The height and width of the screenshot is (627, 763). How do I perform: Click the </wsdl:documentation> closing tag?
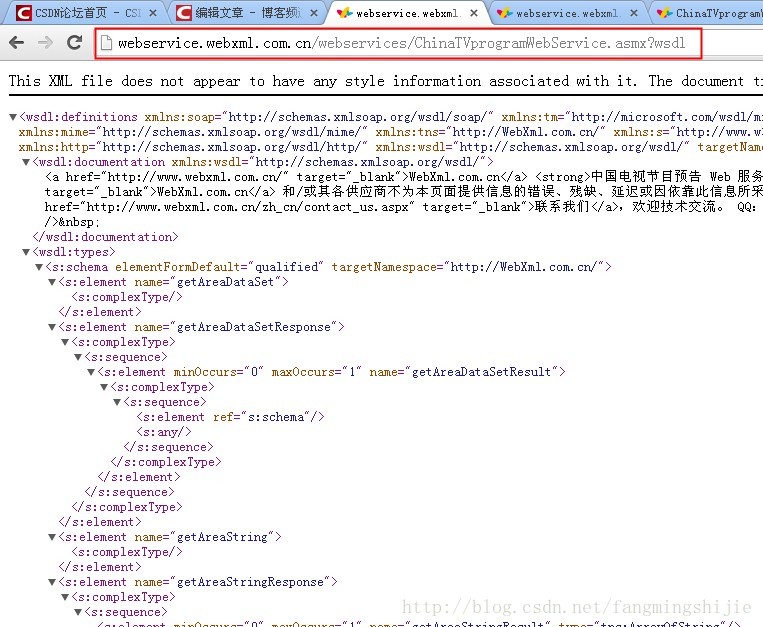[x=105, y=237]
